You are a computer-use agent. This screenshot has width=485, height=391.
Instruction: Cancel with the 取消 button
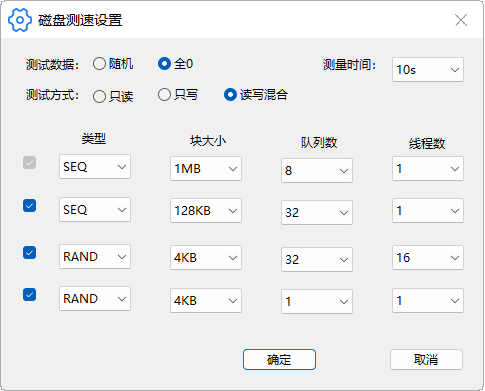pyautogui.click(x=426, y=359)
